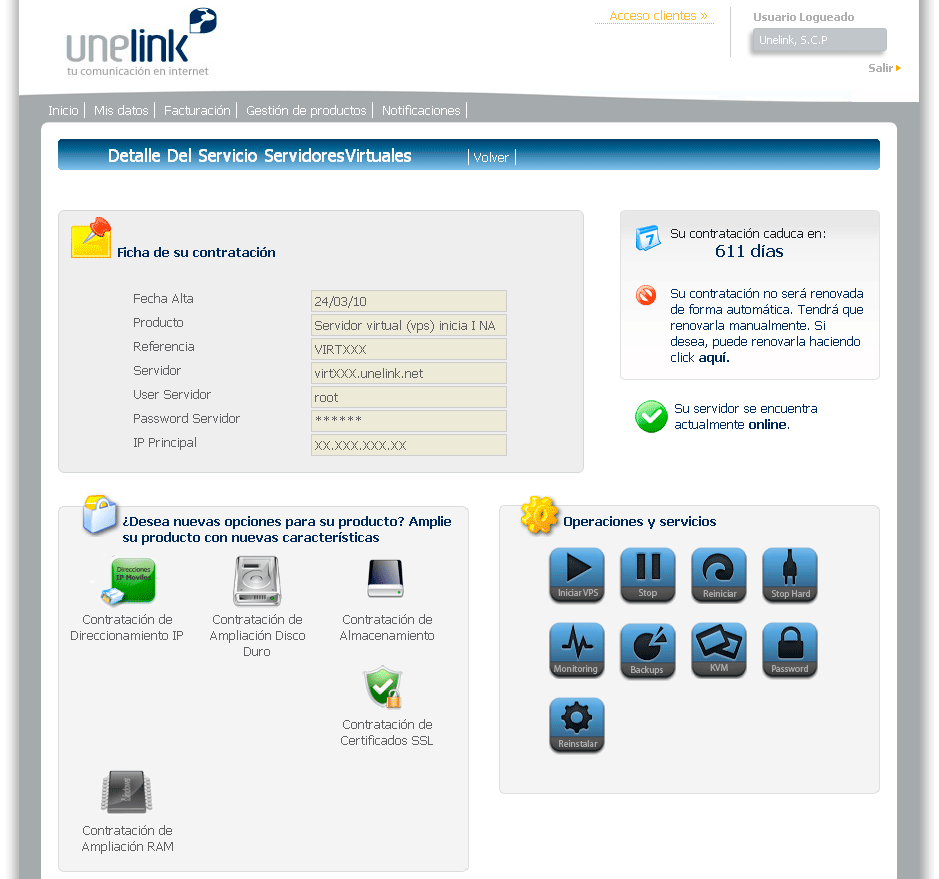
Task: Open the Monitoring pulse icon
Action: click(x=577, y=650)
